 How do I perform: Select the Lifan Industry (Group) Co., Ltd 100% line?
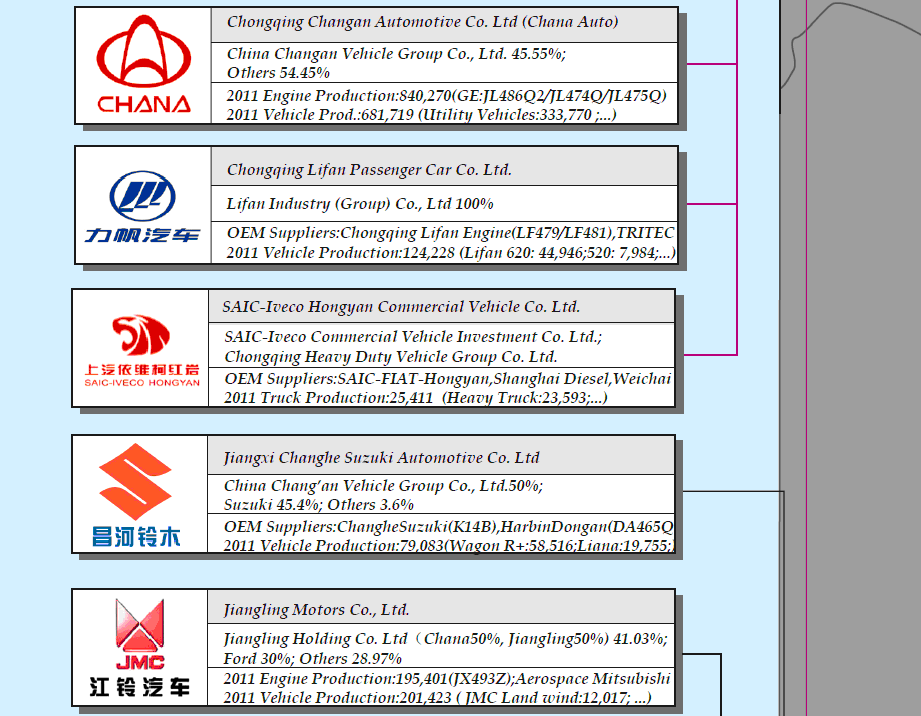point(360,204)
